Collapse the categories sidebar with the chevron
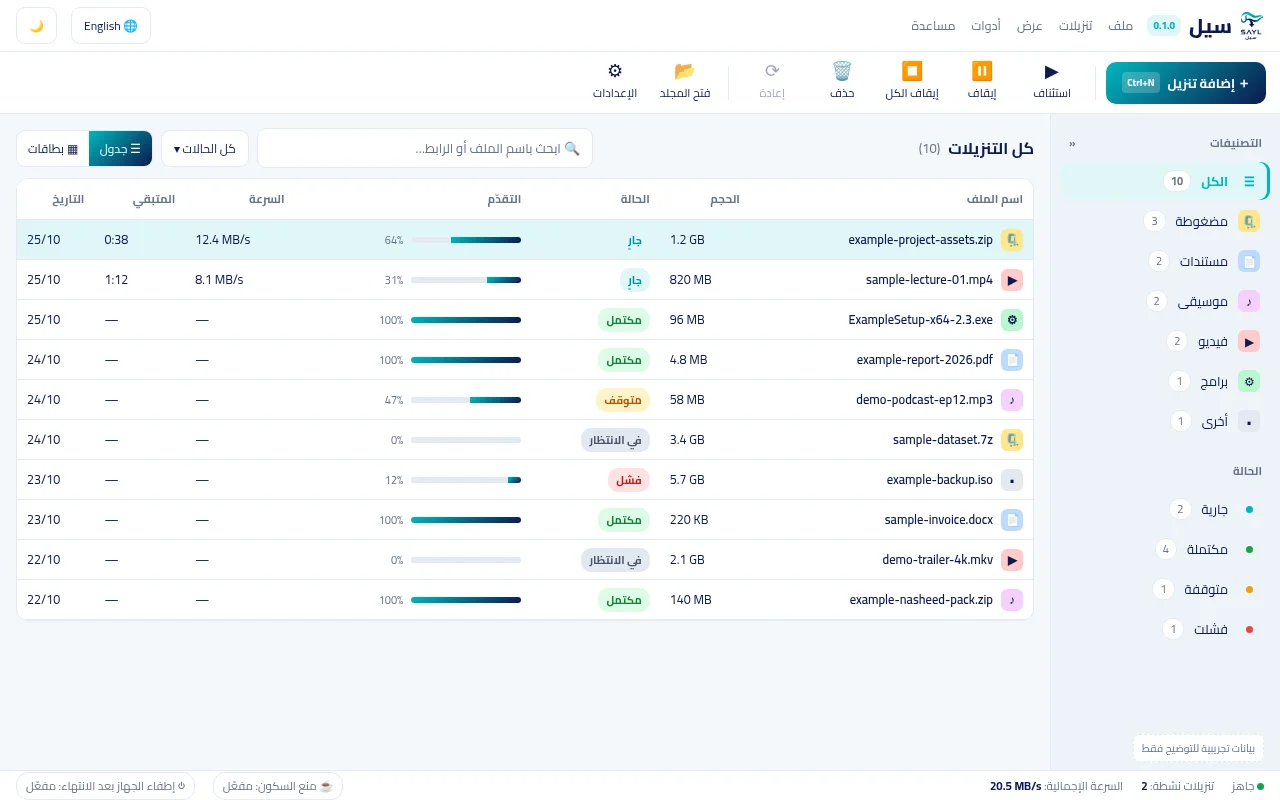Screen dimensions: 1280x800 [1072, 144]
